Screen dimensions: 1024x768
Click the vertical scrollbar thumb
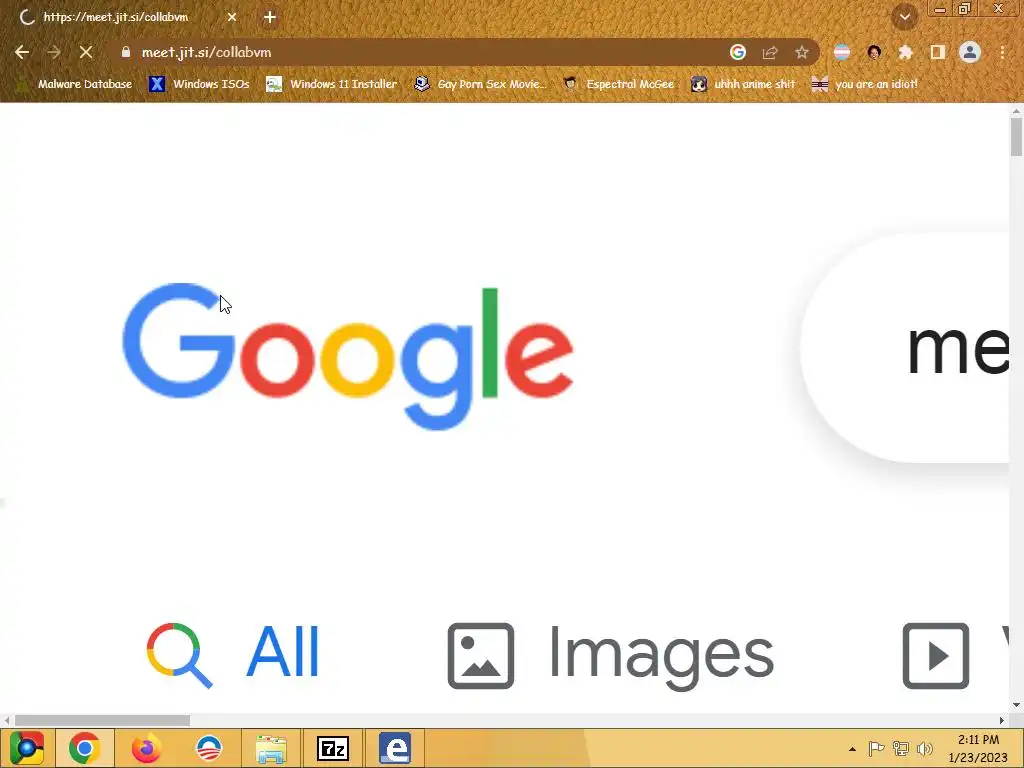click(1016, 136)
